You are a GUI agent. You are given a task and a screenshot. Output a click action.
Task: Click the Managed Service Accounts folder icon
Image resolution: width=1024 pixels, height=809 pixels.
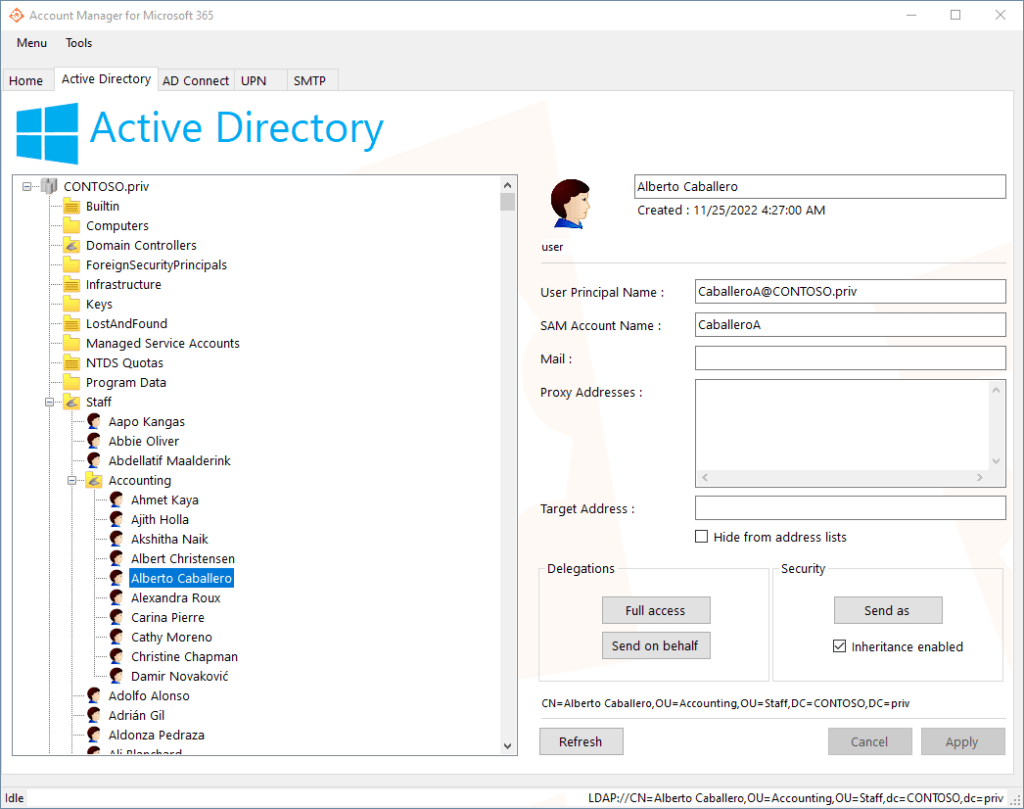[72, 343]
